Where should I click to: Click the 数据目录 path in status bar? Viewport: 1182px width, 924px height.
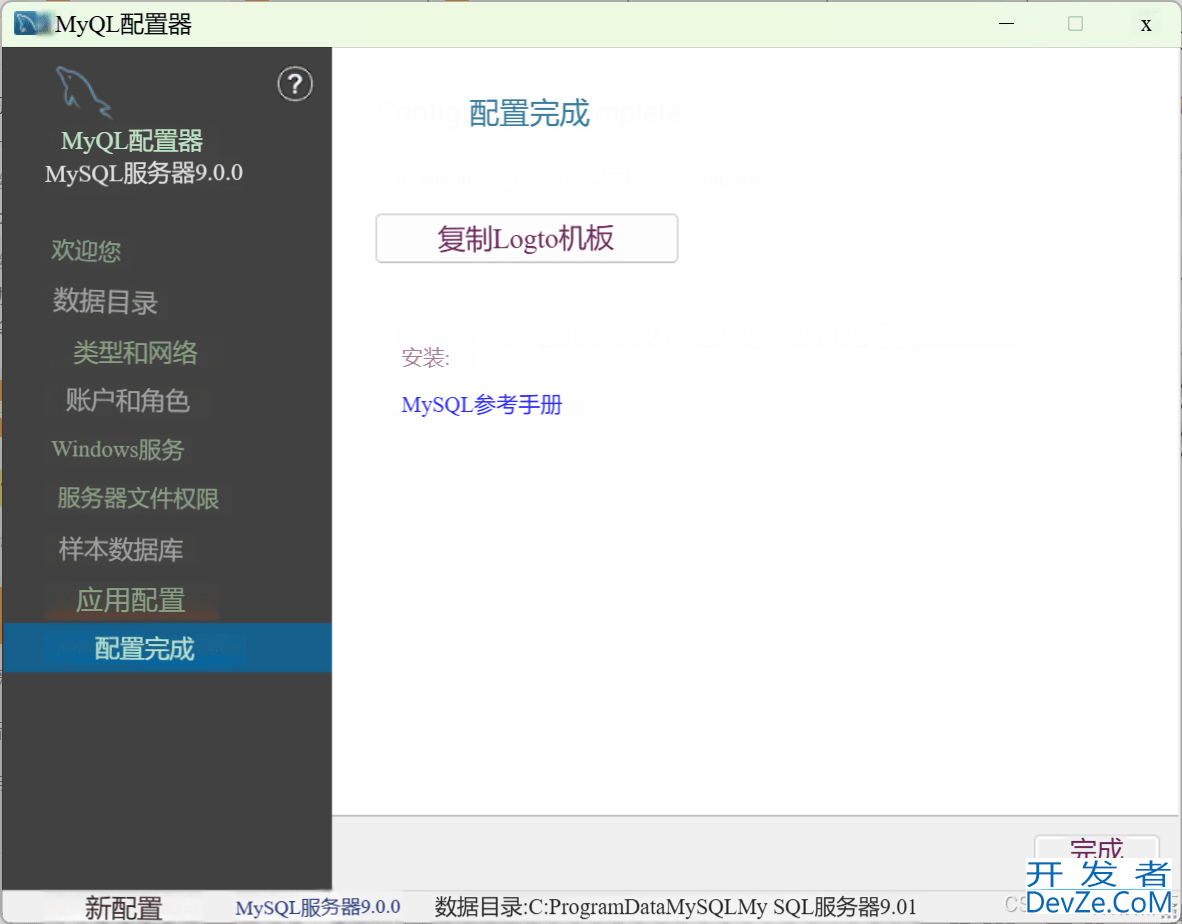tap(675, 907)
